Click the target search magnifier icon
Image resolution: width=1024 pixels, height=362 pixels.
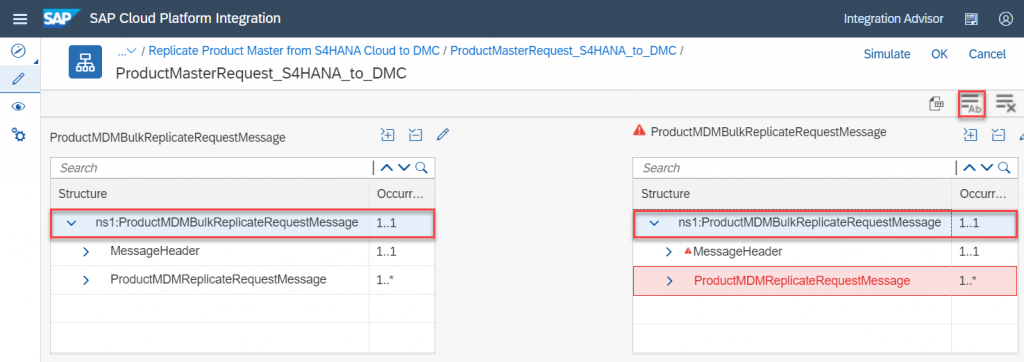(1004, 168)
